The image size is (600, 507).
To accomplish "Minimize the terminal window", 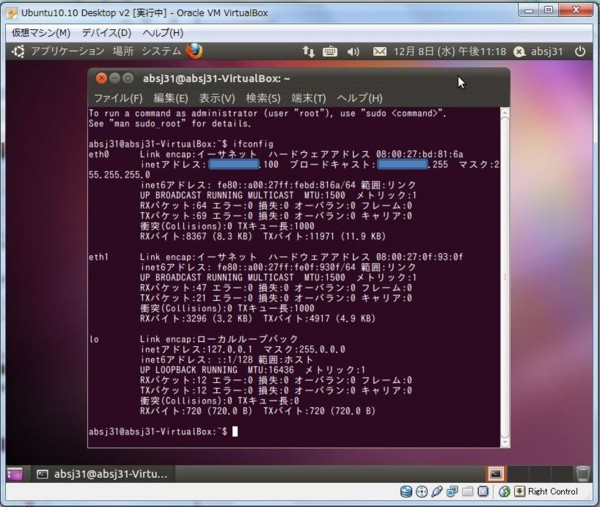I will coord(114,78).
